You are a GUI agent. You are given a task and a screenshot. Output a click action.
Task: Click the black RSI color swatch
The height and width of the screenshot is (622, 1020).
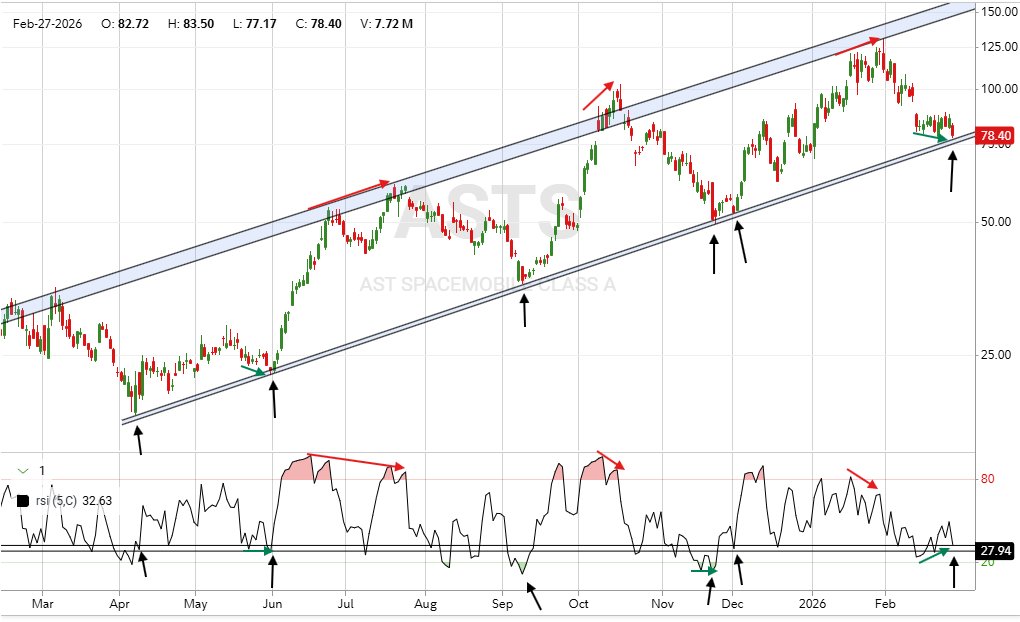point(23,500)
